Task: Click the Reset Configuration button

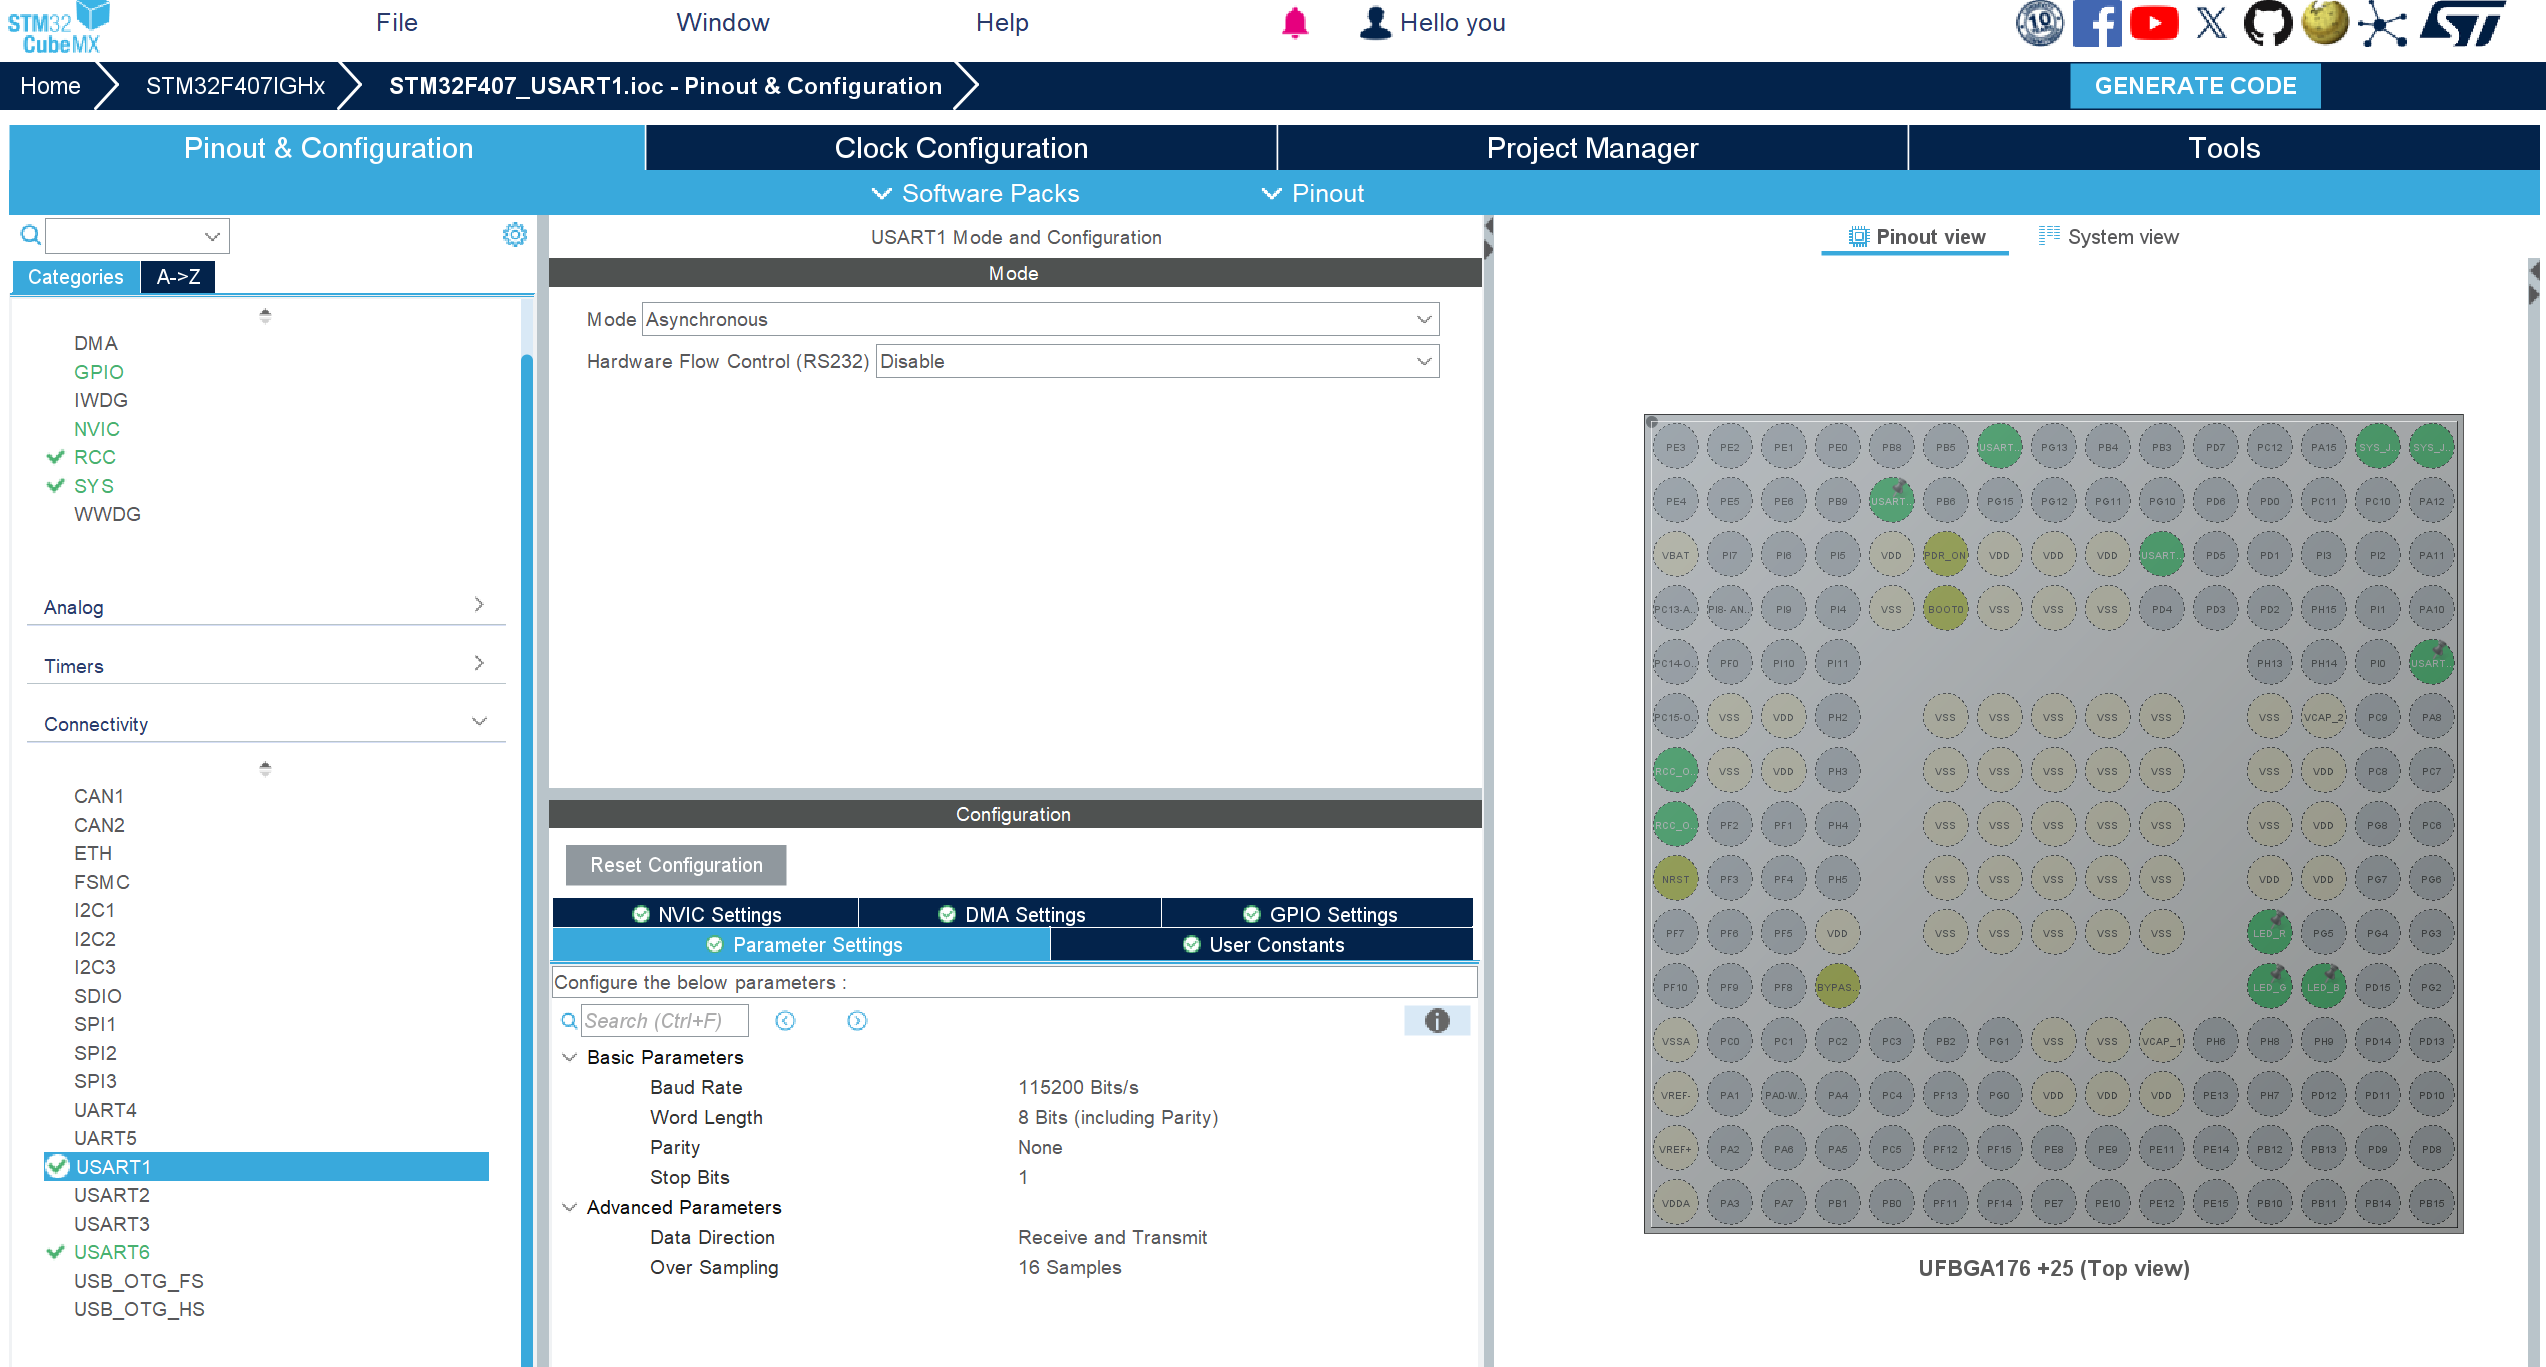Action: tap(676, 865)
